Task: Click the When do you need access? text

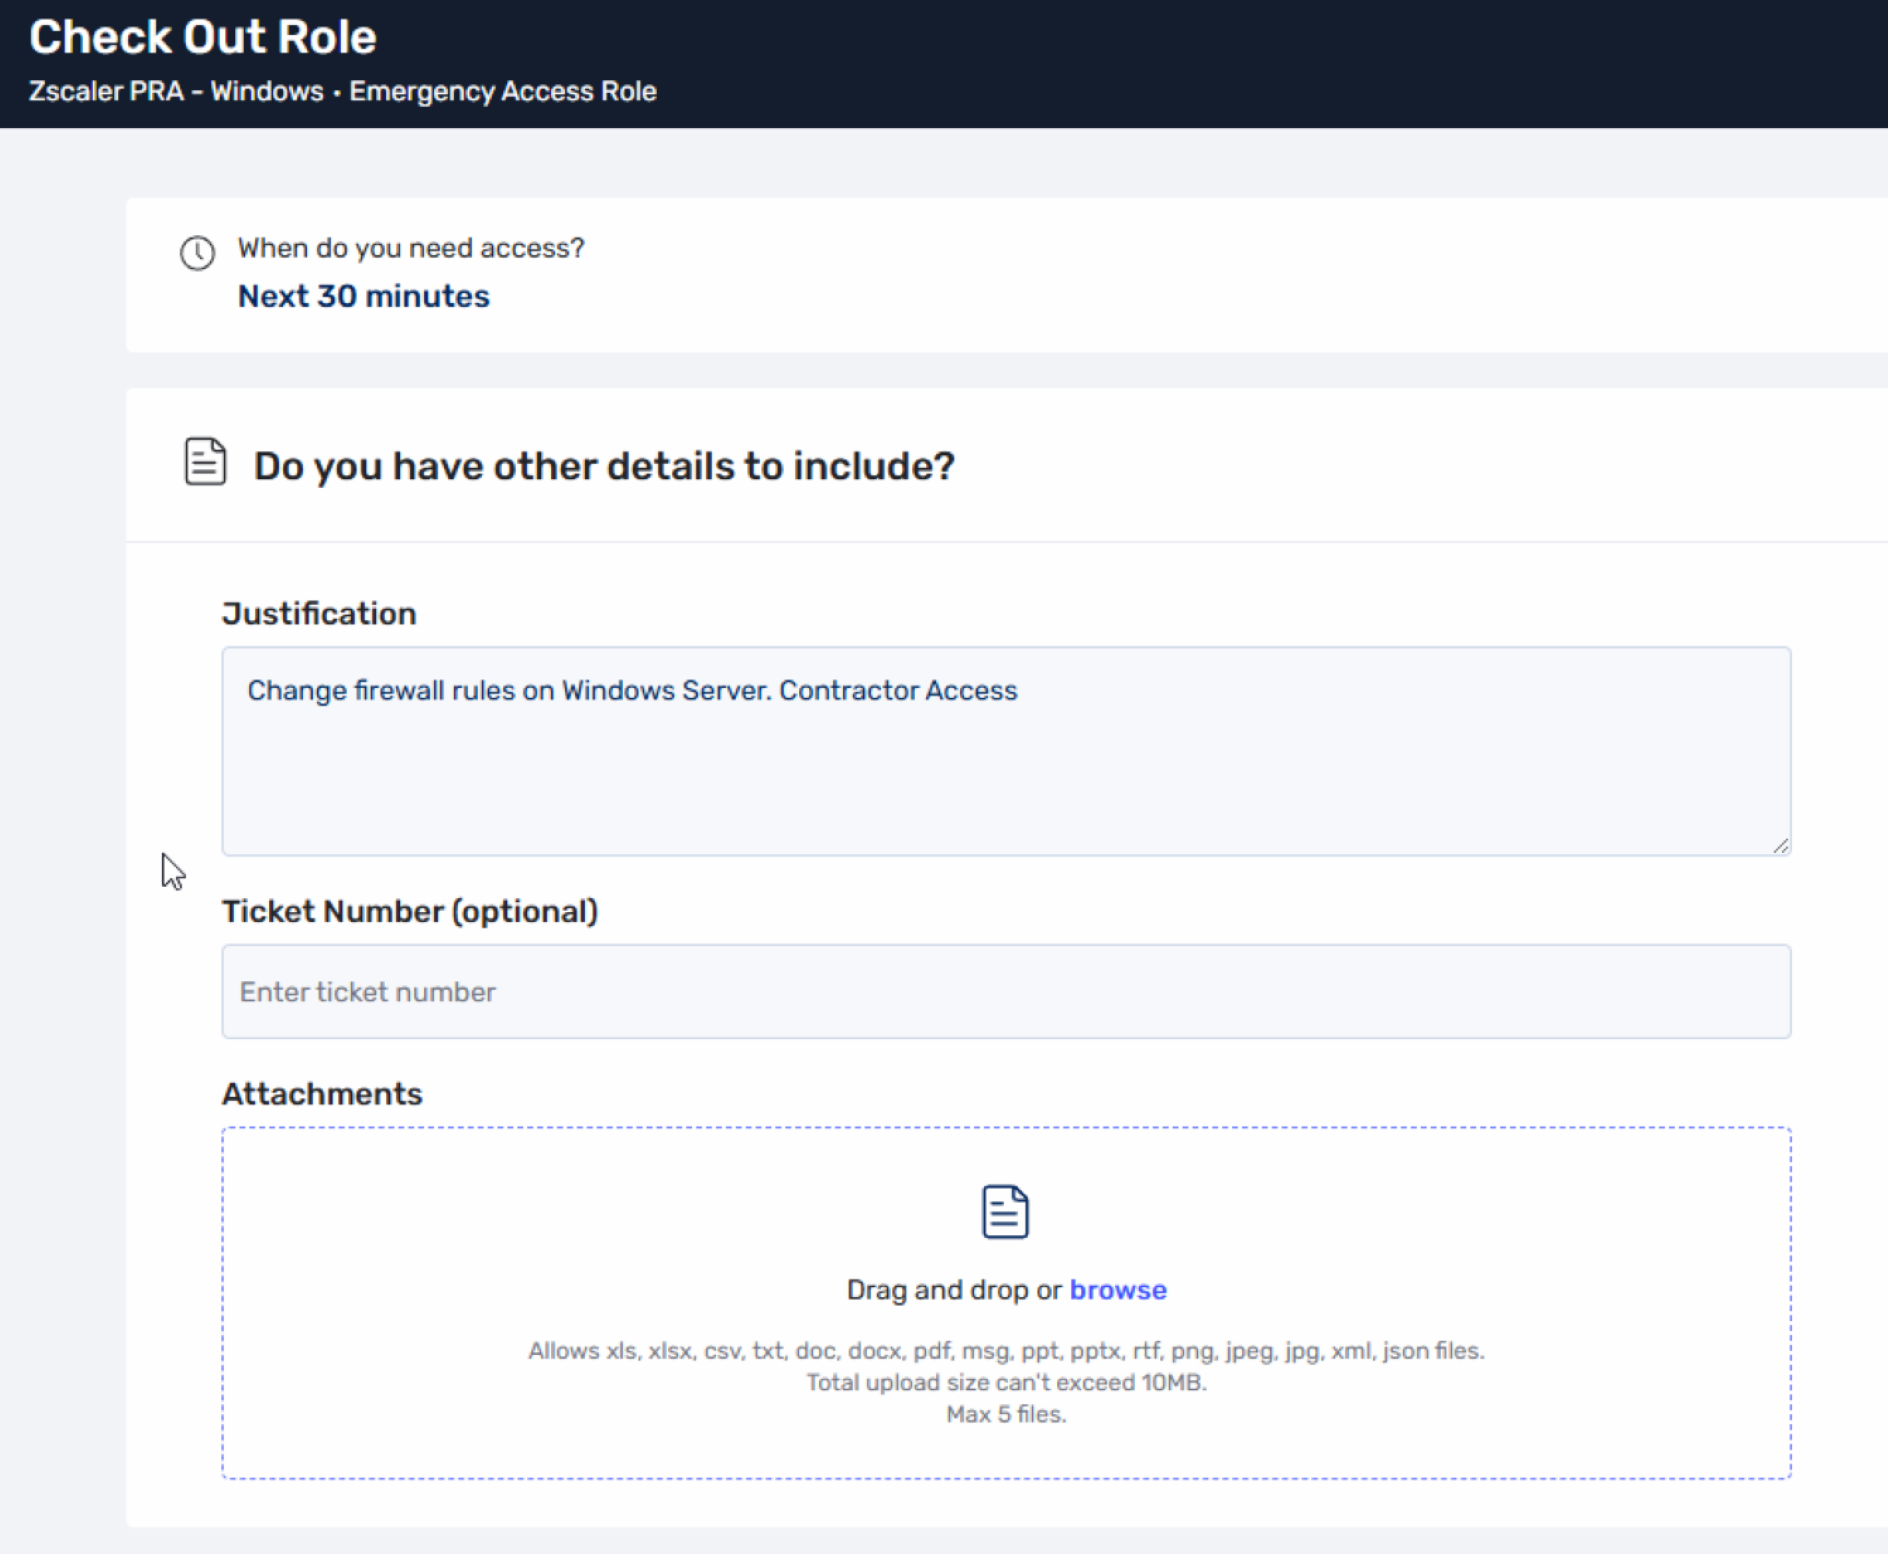Action: 411,248
